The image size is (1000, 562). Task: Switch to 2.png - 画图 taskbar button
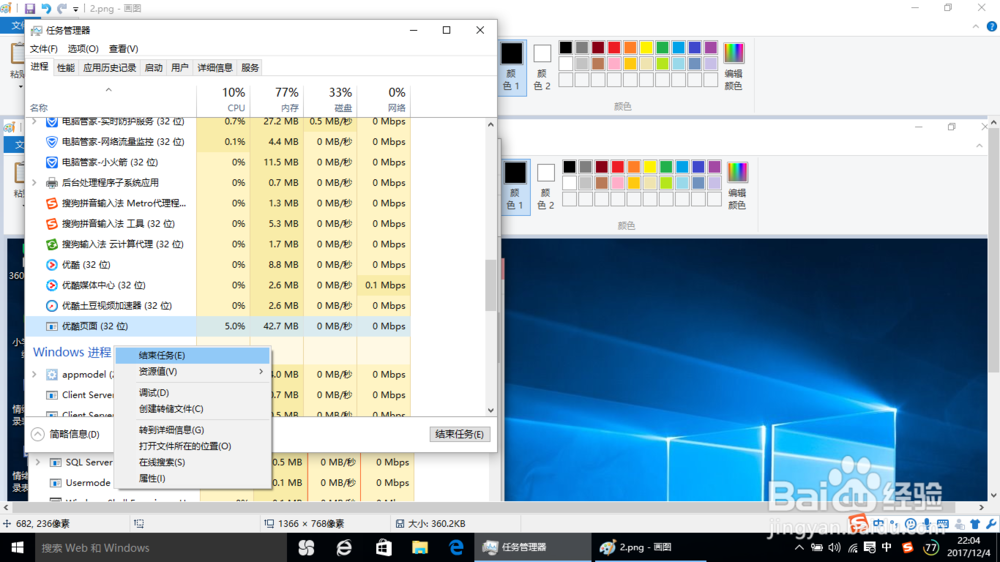click(652, 547)
